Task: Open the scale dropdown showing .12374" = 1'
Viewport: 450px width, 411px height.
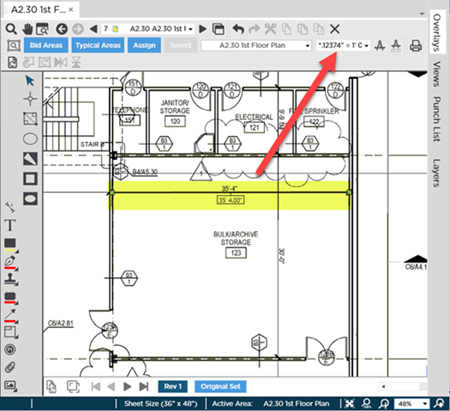Action: pos(343,45)
